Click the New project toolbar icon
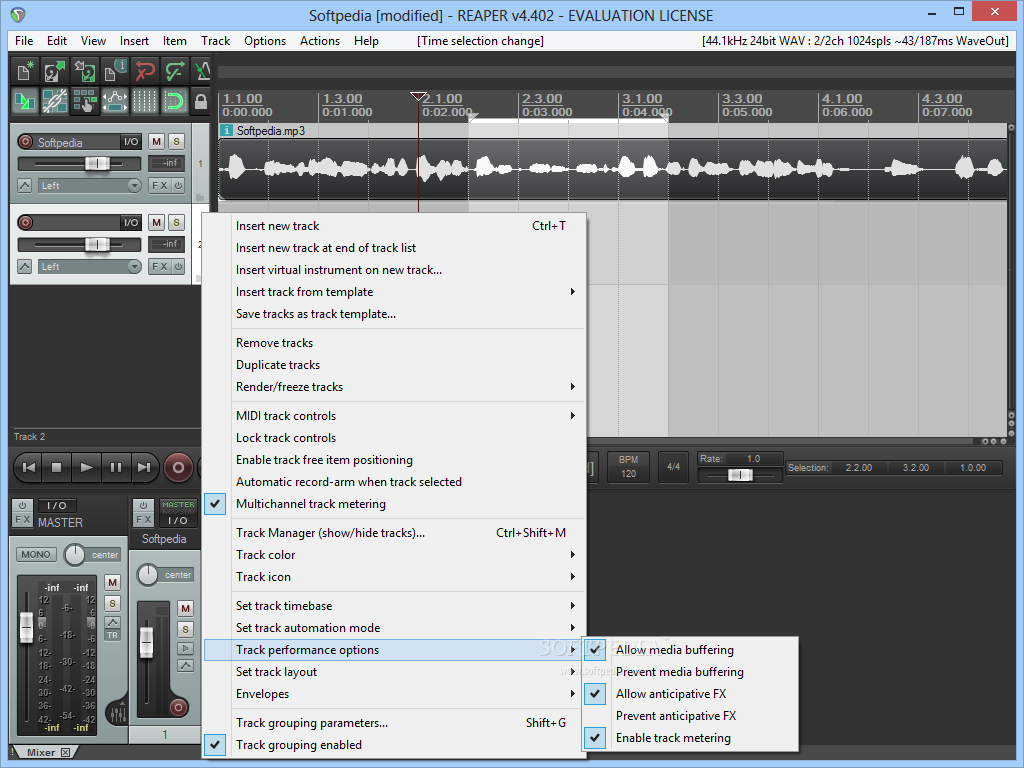 click(x=25, y=71)
